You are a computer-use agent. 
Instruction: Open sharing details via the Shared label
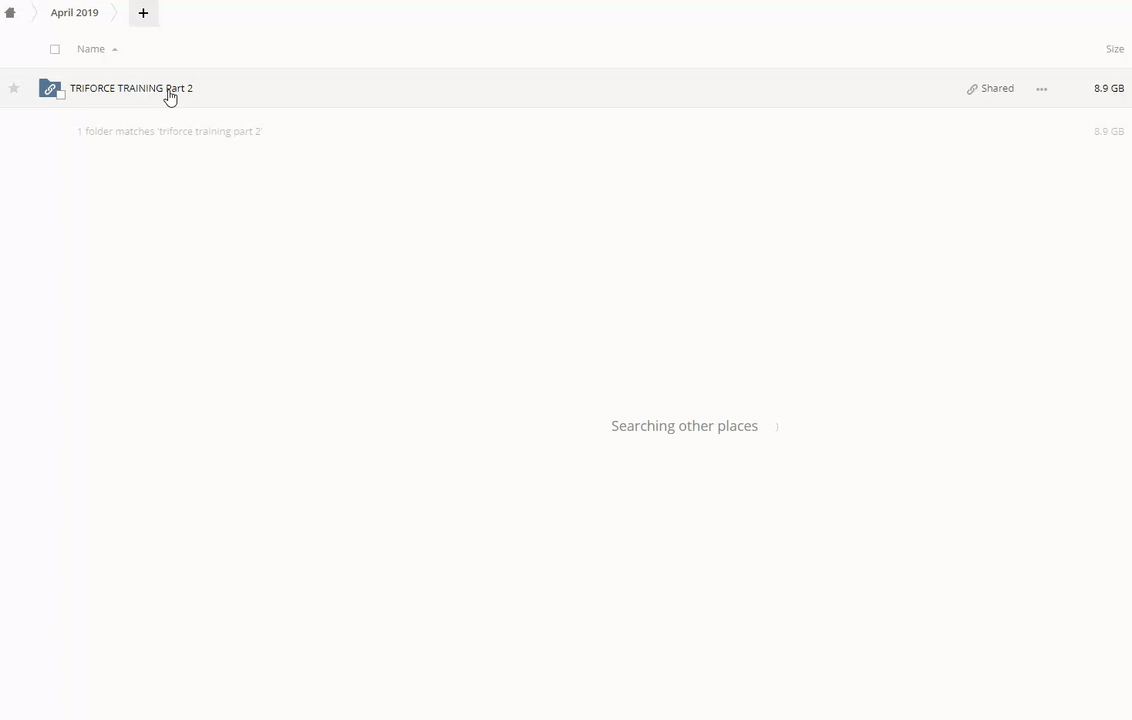[x=997, y=88]
